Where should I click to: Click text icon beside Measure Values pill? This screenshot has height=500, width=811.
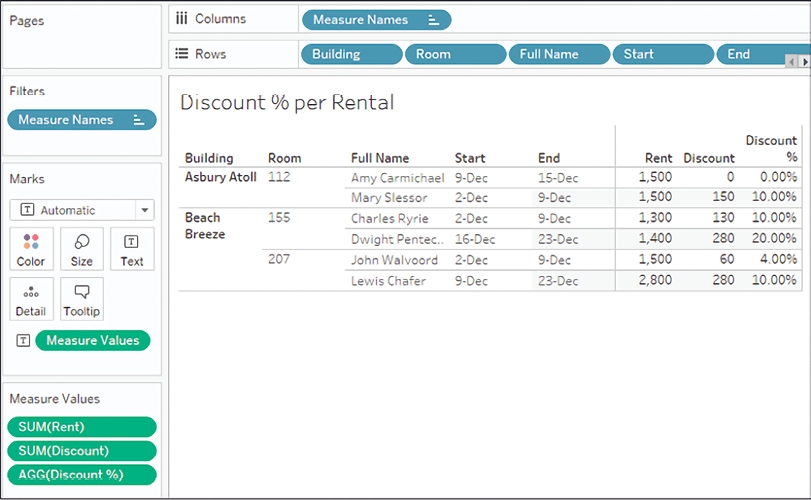pos(23,341)
